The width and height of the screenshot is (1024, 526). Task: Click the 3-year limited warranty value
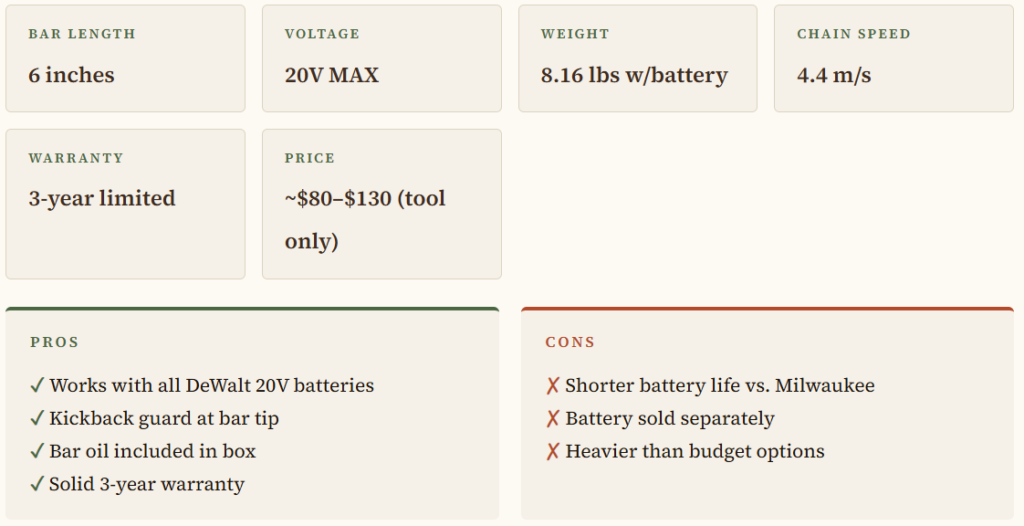tap(102, 198)
